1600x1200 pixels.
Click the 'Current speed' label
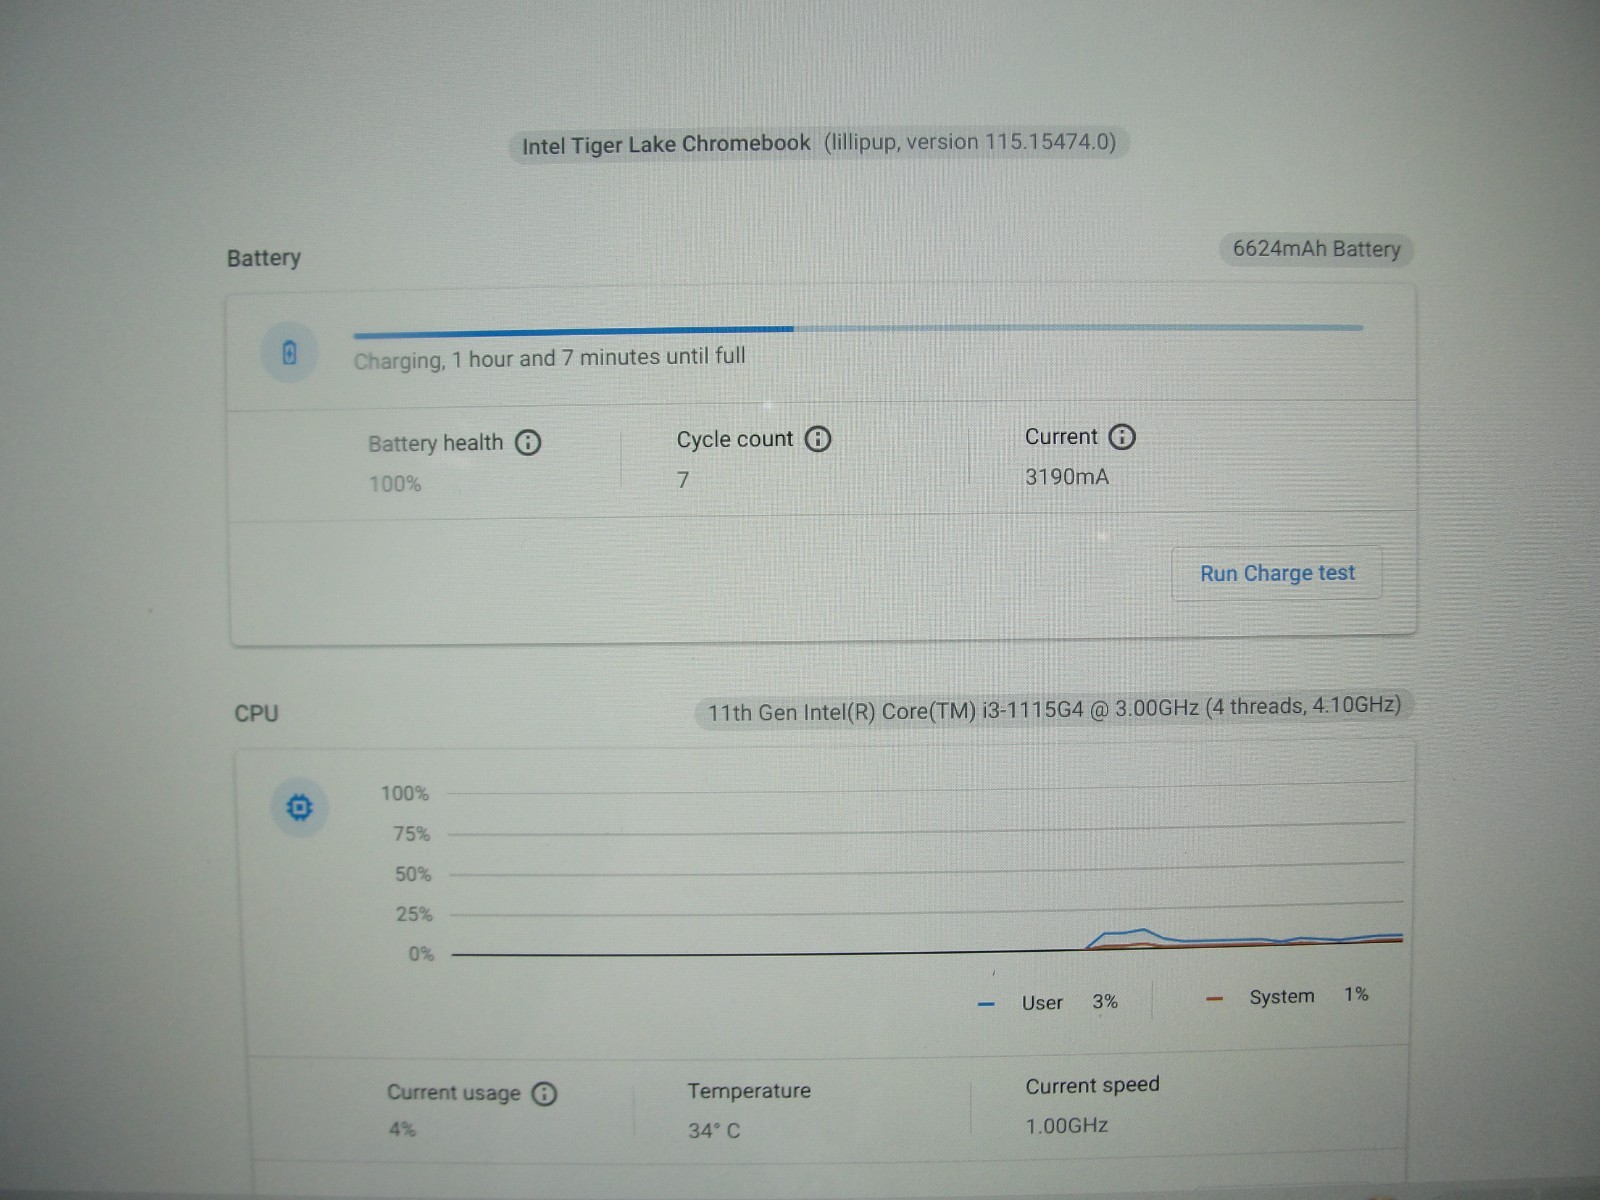1092,1085
